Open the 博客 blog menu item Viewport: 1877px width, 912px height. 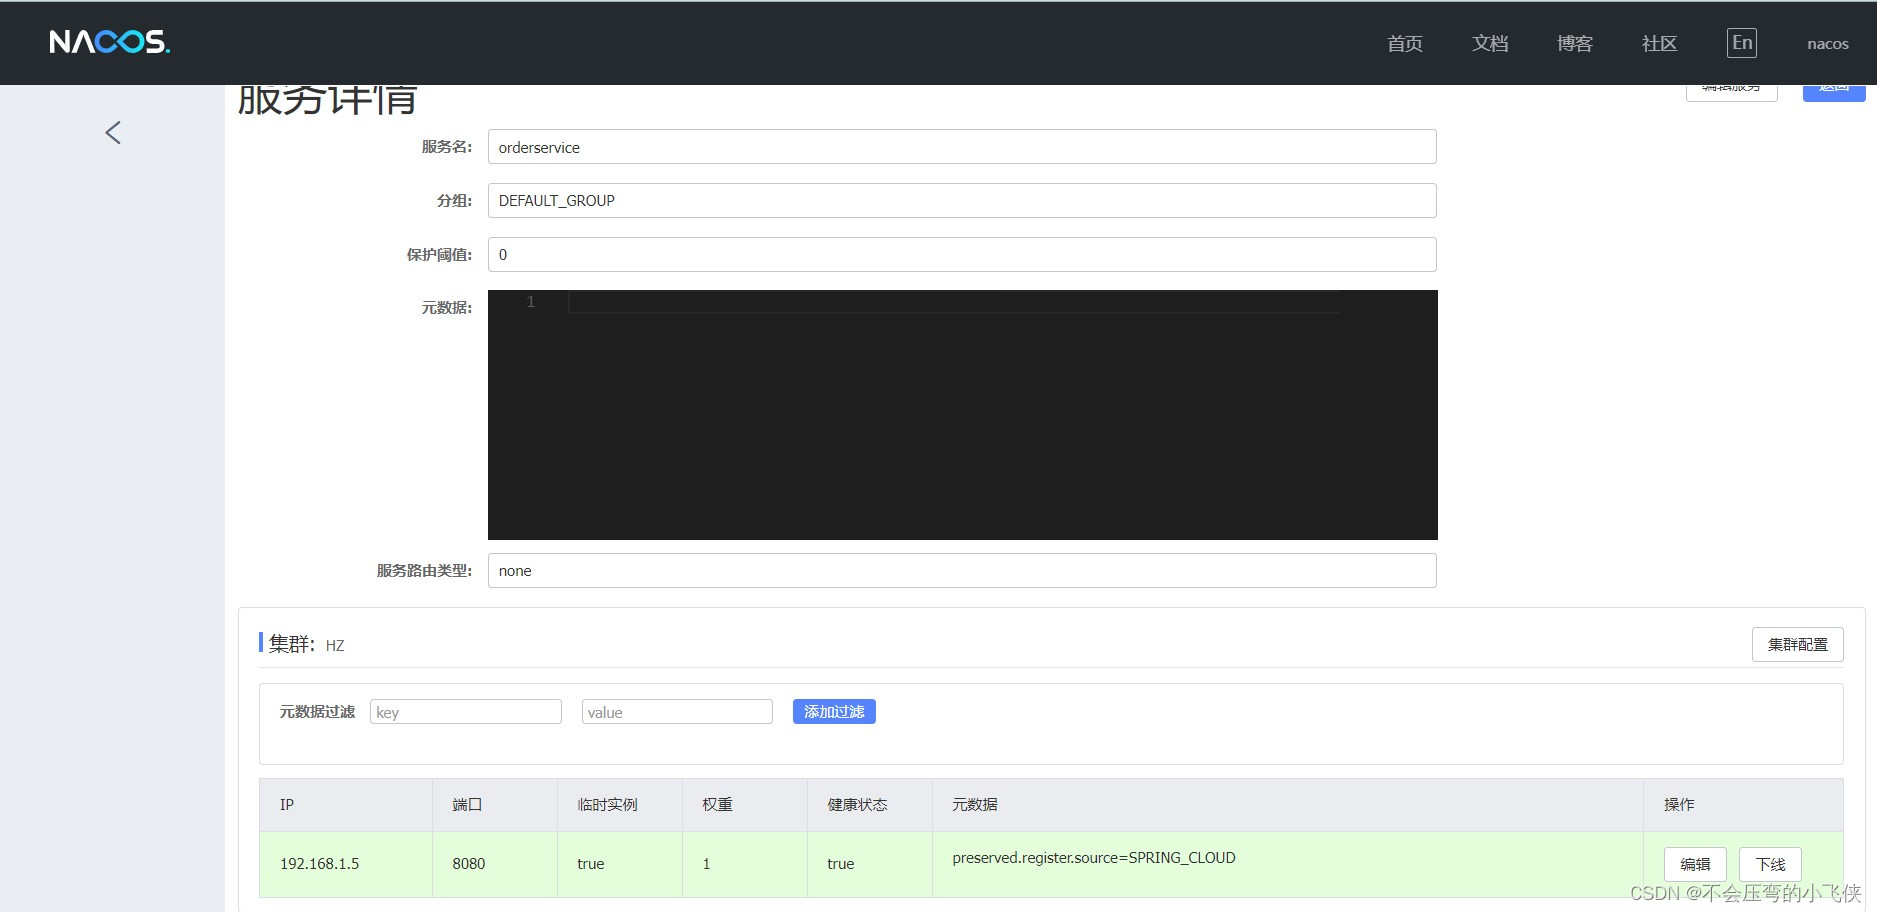tap(1575, 43)
